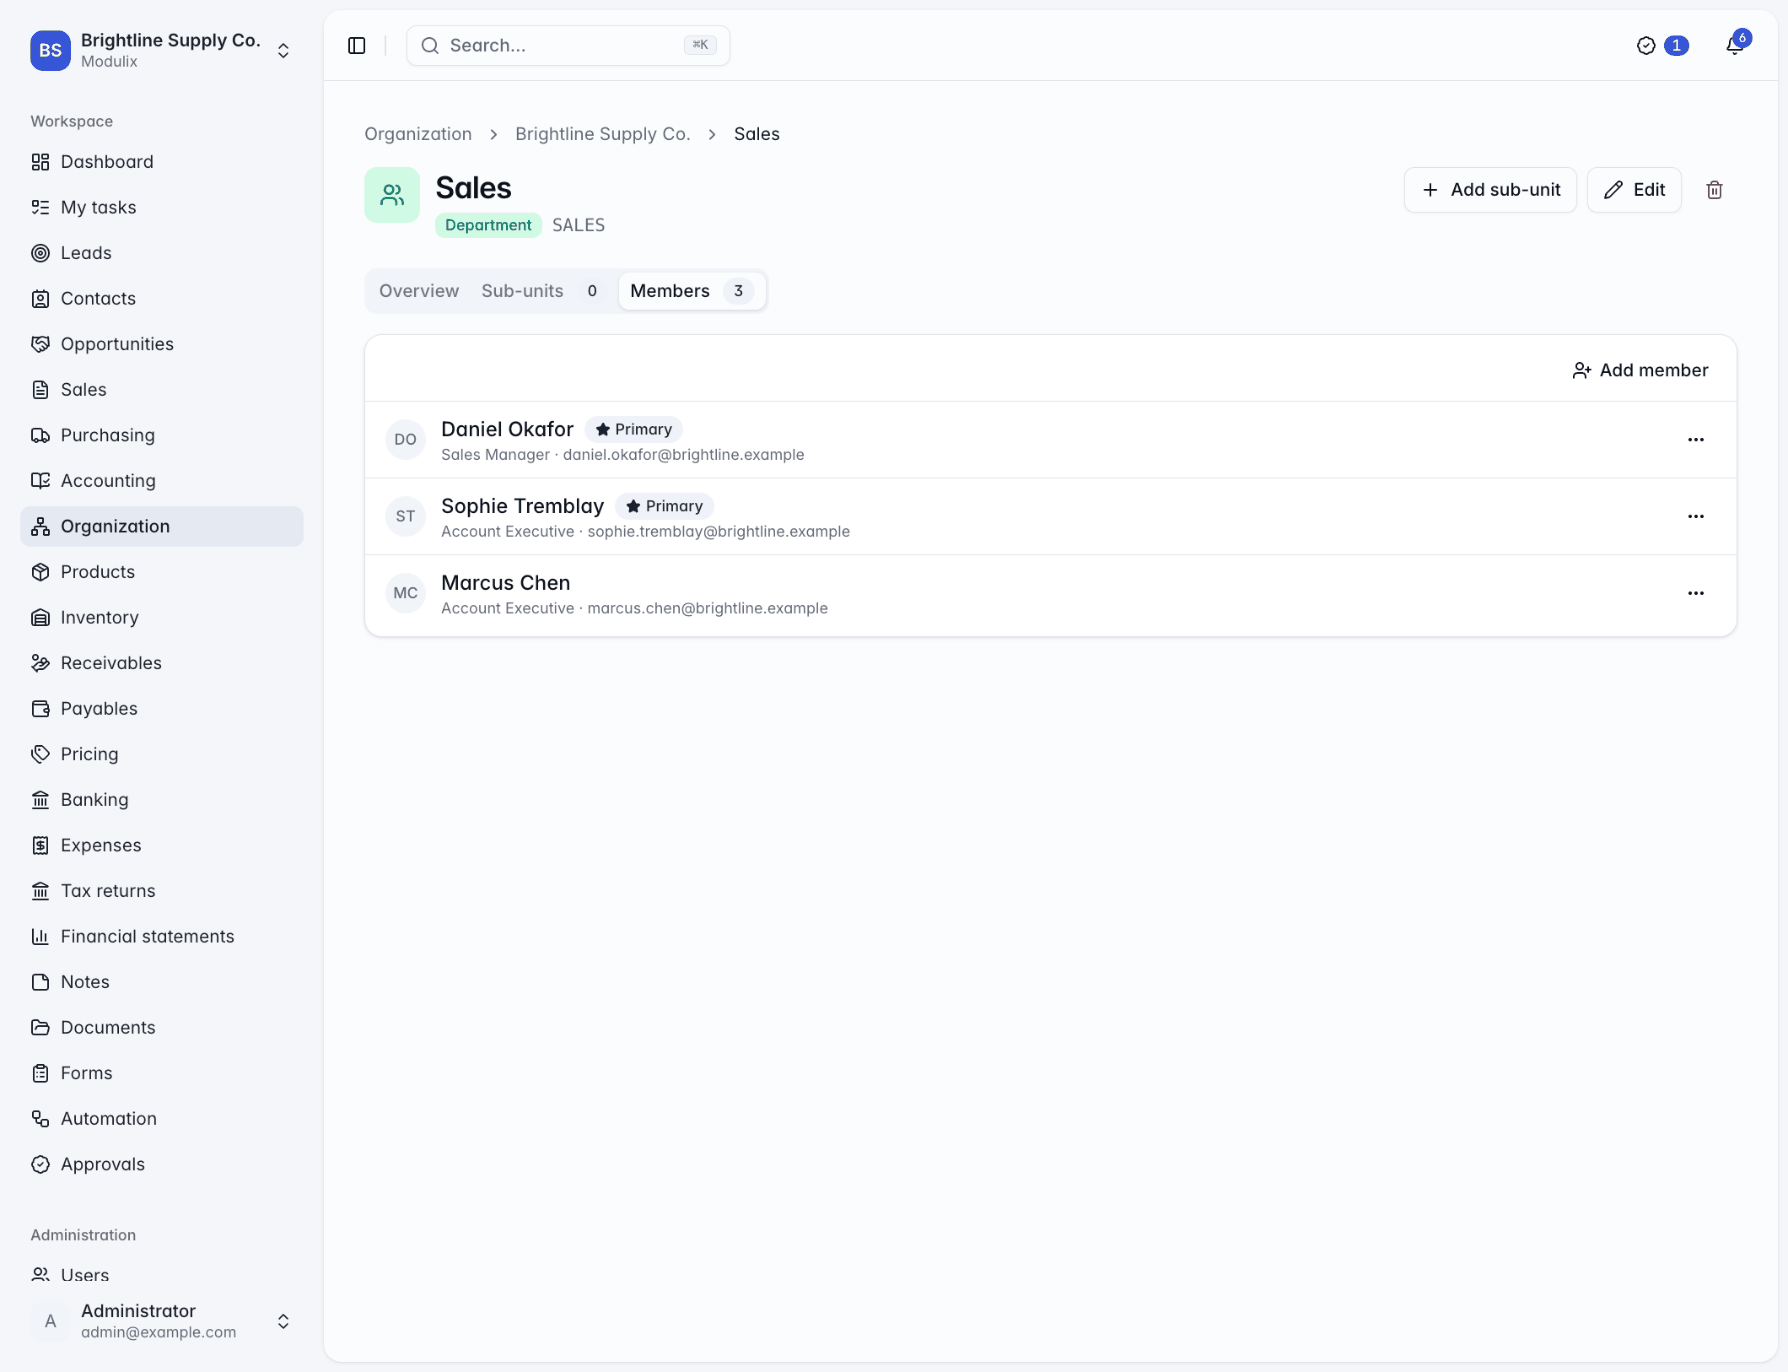Open Tax returns page
Screen dimensions: 1788x1372
pyautogui.click(x=162, y=891)
